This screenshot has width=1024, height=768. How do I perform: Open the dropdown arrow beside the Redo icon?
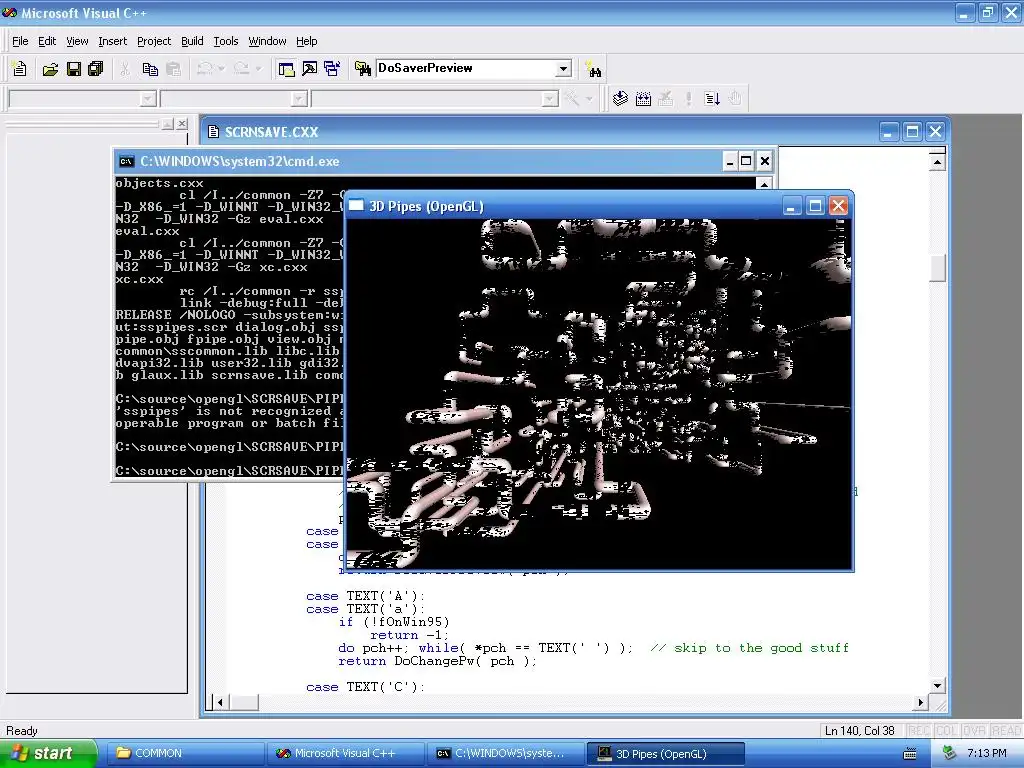pos(259,69)
